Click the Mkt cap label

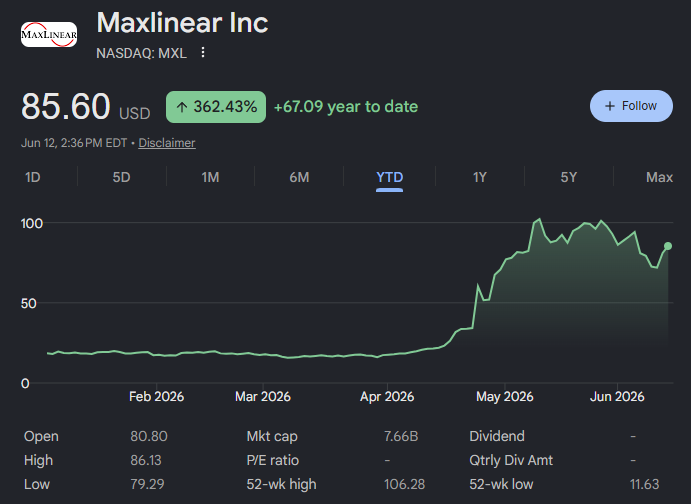pos(272,436)
